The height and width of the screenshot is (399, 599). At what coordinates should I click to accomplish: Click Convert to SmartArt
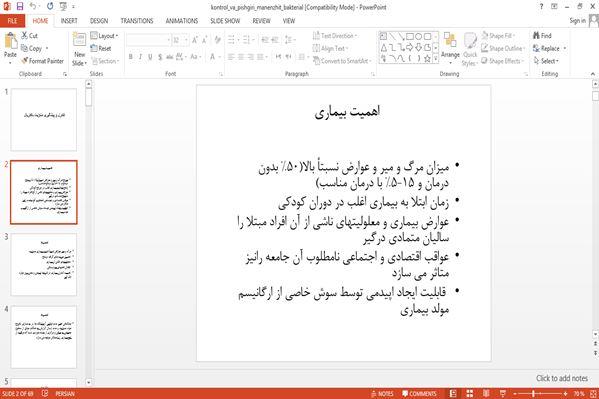(342, 61)
